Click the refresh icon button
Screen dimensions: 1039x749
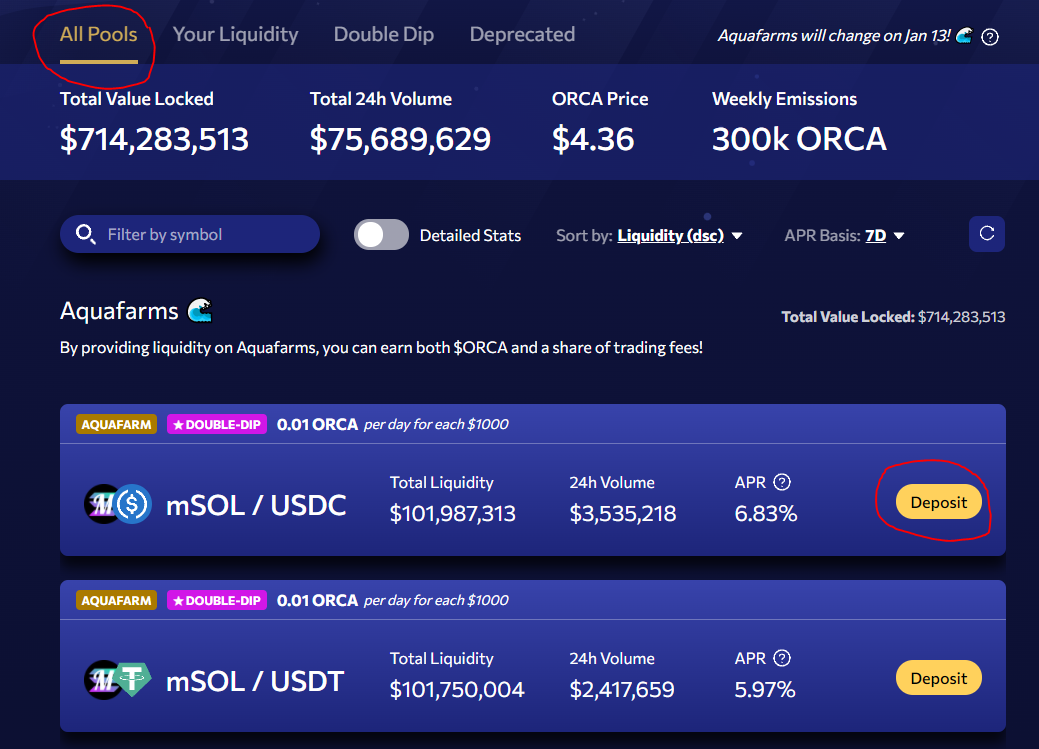coord(987,234)
